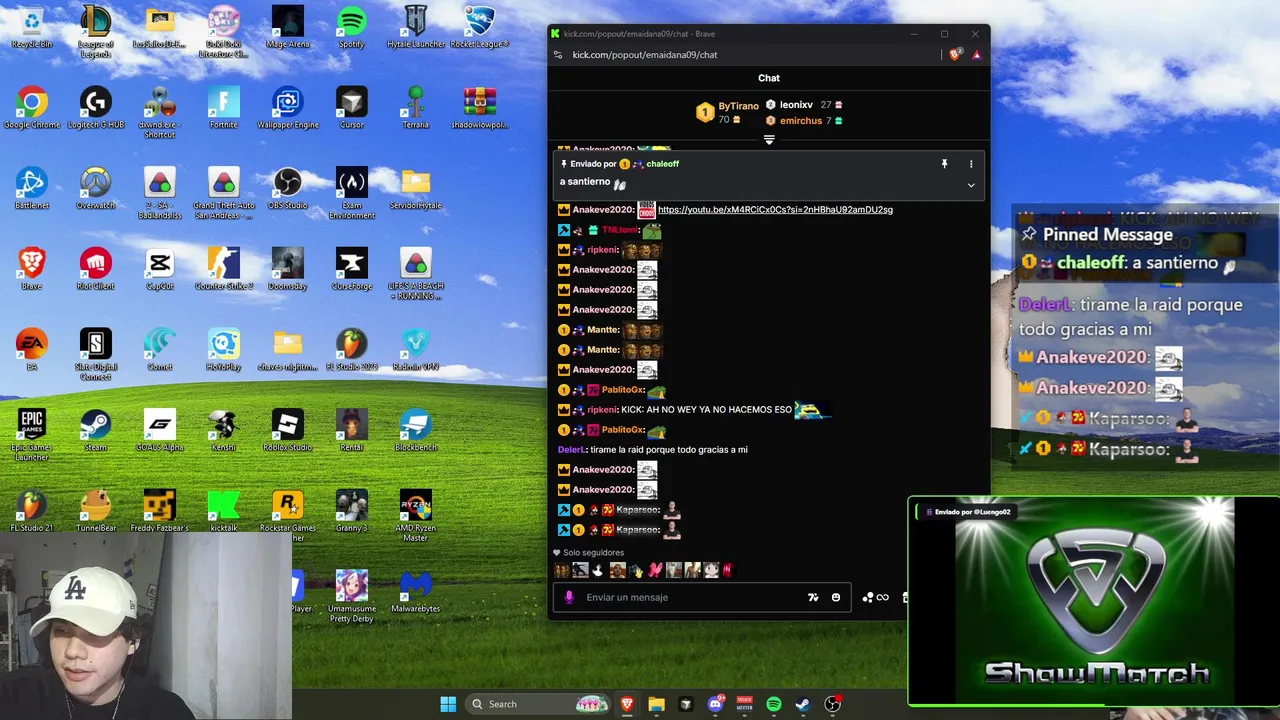Select the Rocket League desktop shortcut
The image size is (1280, 720).
click(x=479, y=28)
